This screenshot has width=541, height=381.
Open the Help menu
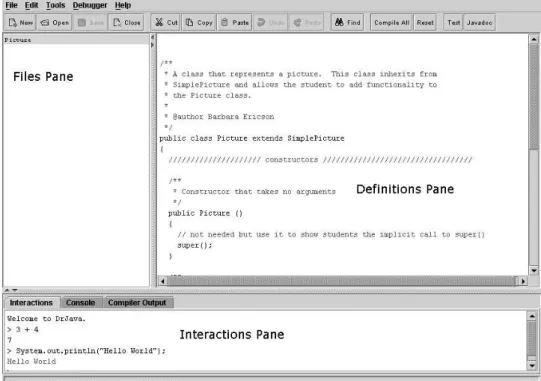tap(123, 5)
